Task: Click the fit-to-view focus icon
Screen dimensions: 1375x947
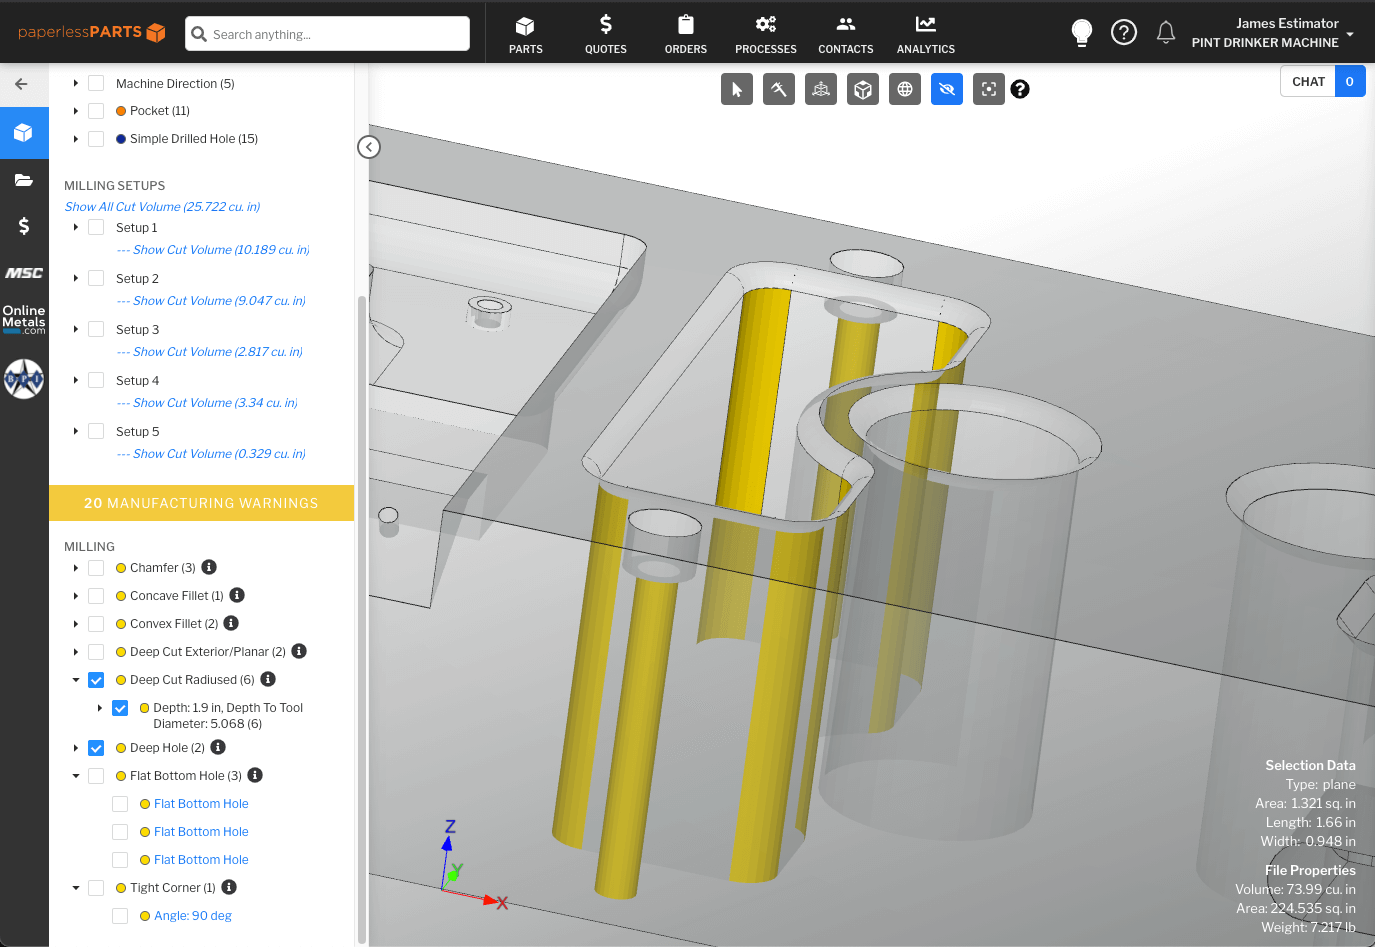Action: point(989,89)
